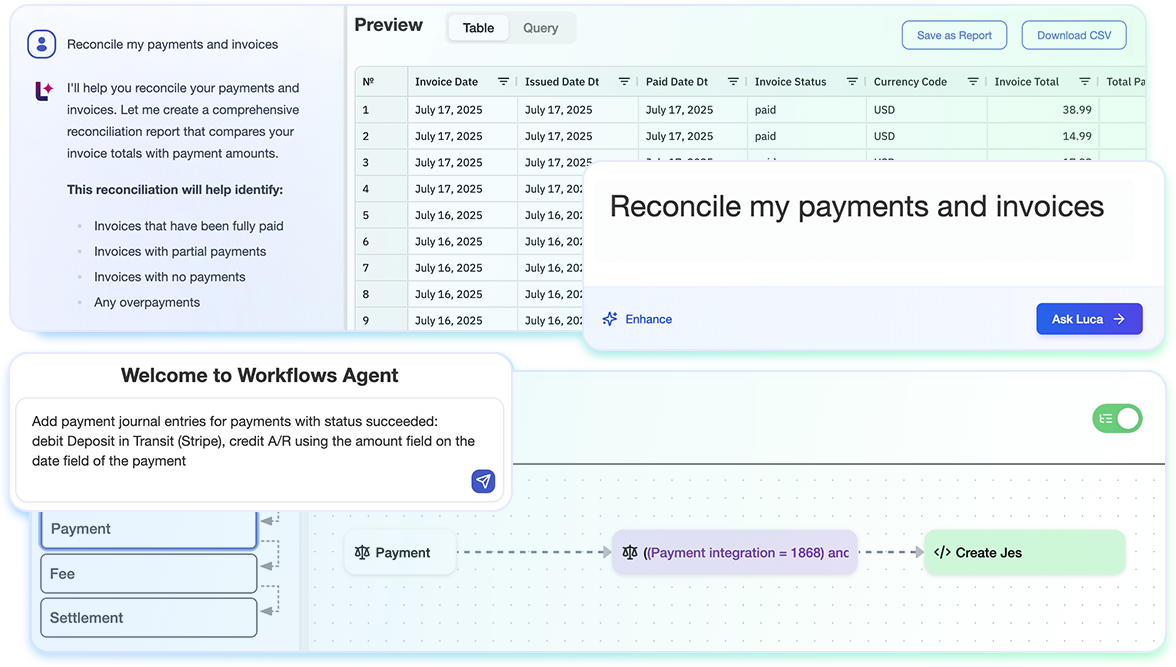The height and width of the screenshot is (667, 1176).
Task: Click the Enhance sparkle icon
Action: [x=610, y=319]
